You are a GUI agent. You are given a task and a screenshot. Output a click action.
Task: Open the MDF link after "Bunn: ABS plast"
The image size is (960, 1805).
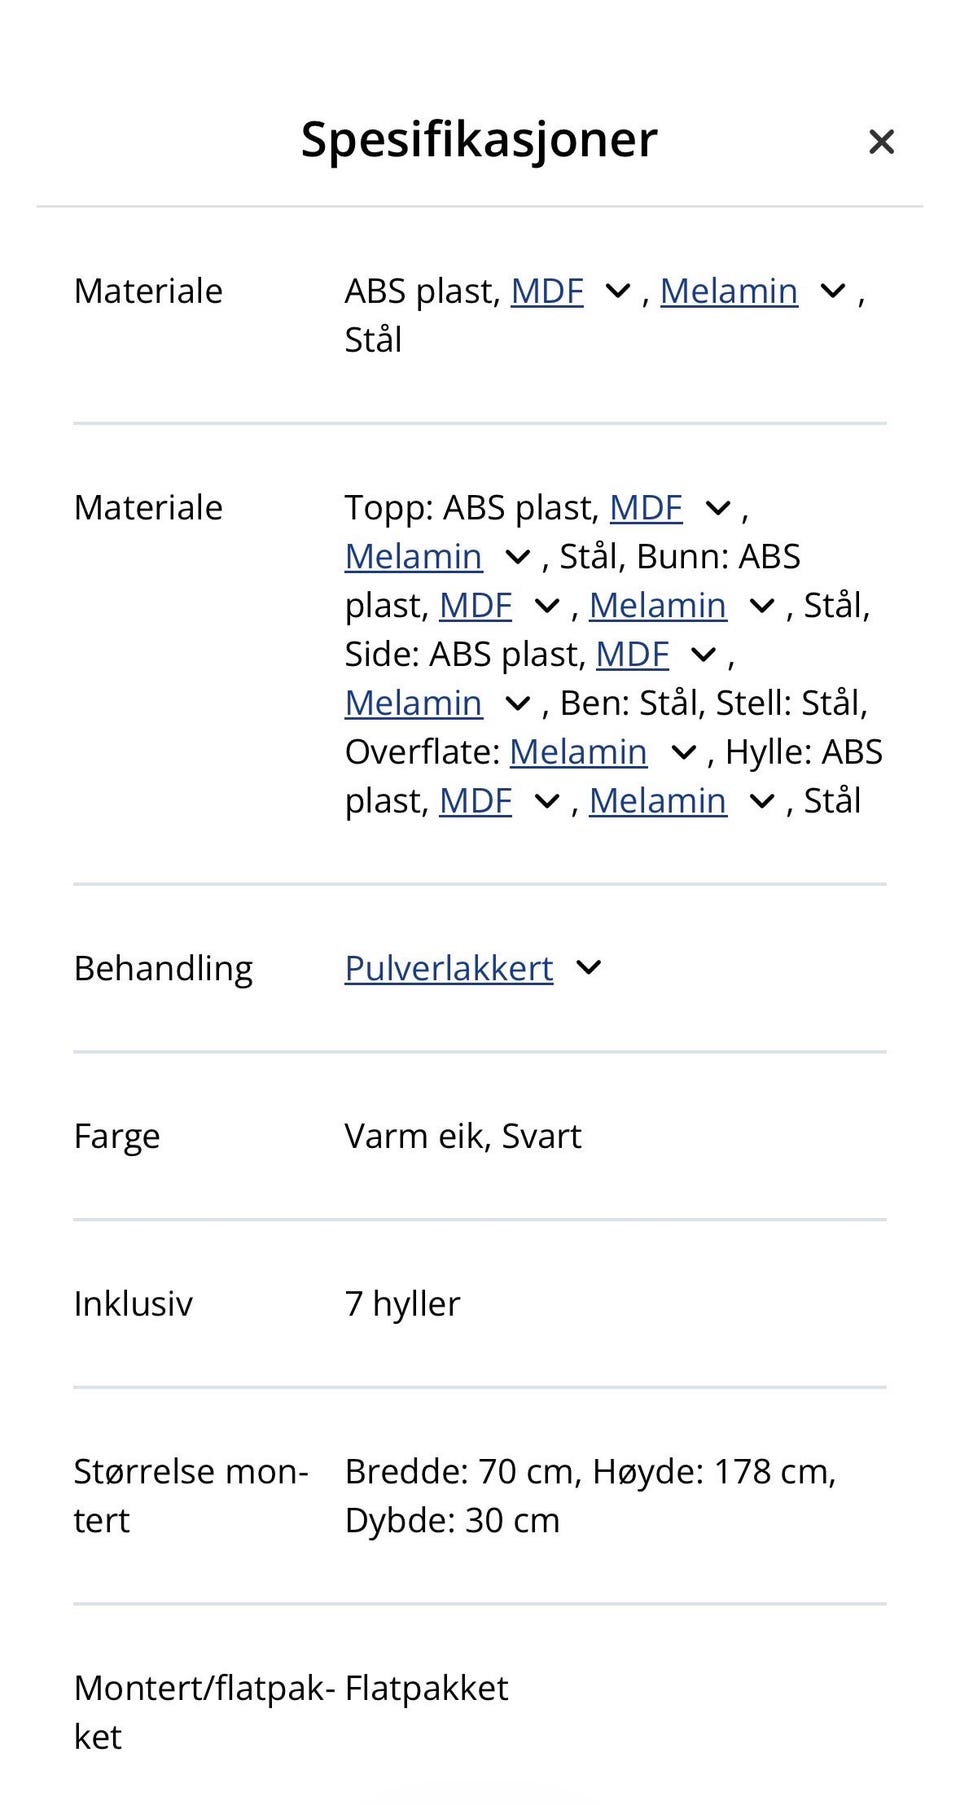475,604
